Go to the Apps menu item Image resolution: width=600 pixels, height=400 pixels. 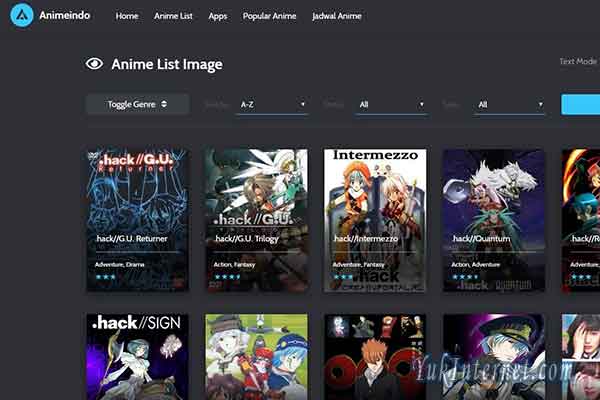(218, 16)
